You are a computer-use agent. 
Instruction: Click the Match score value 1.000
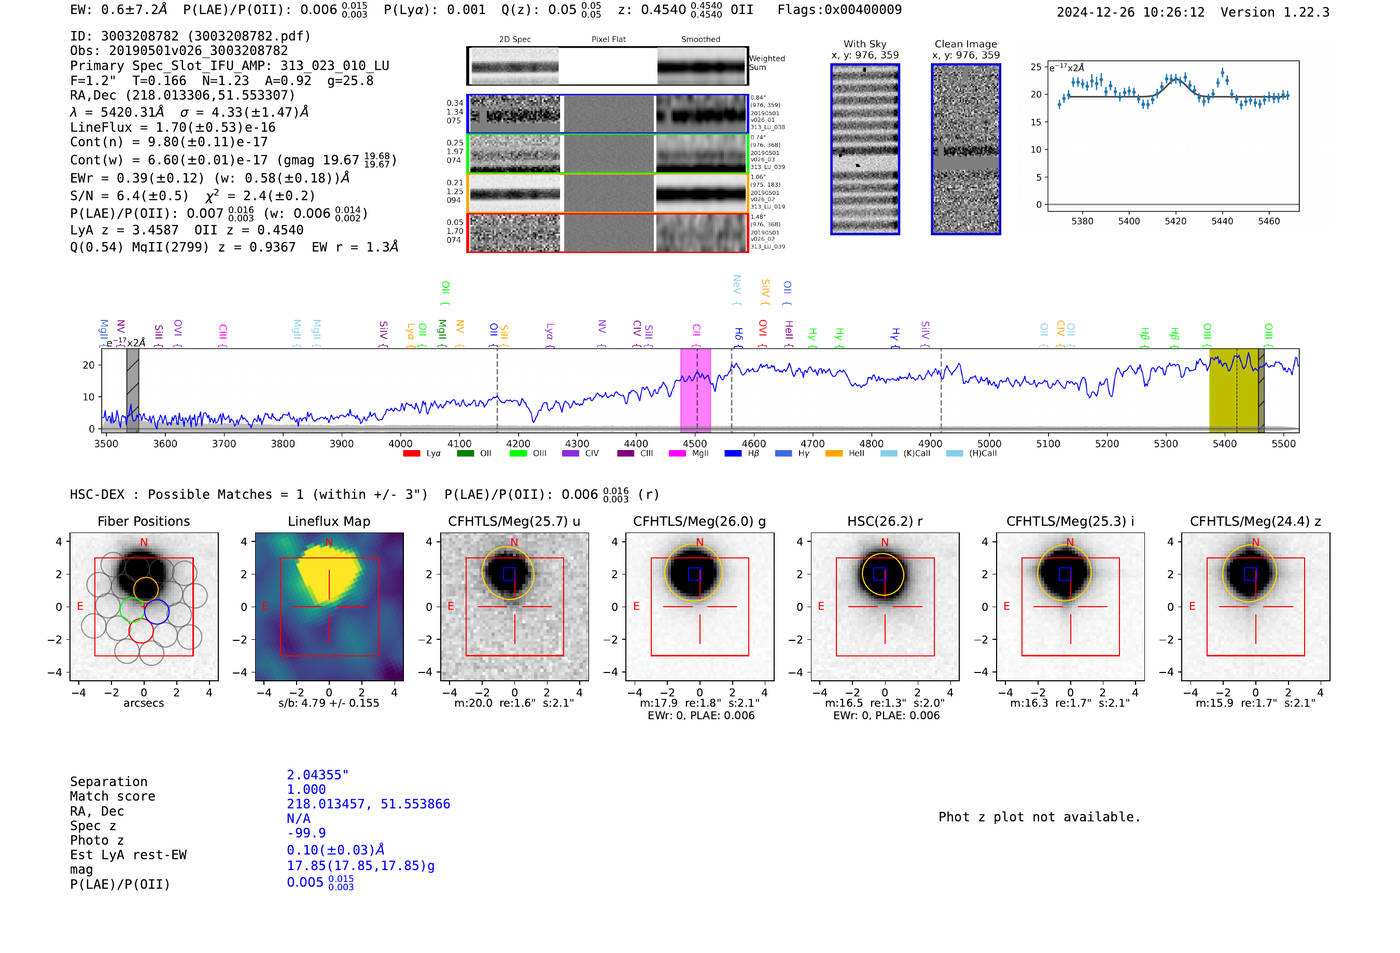click(306, 789)
